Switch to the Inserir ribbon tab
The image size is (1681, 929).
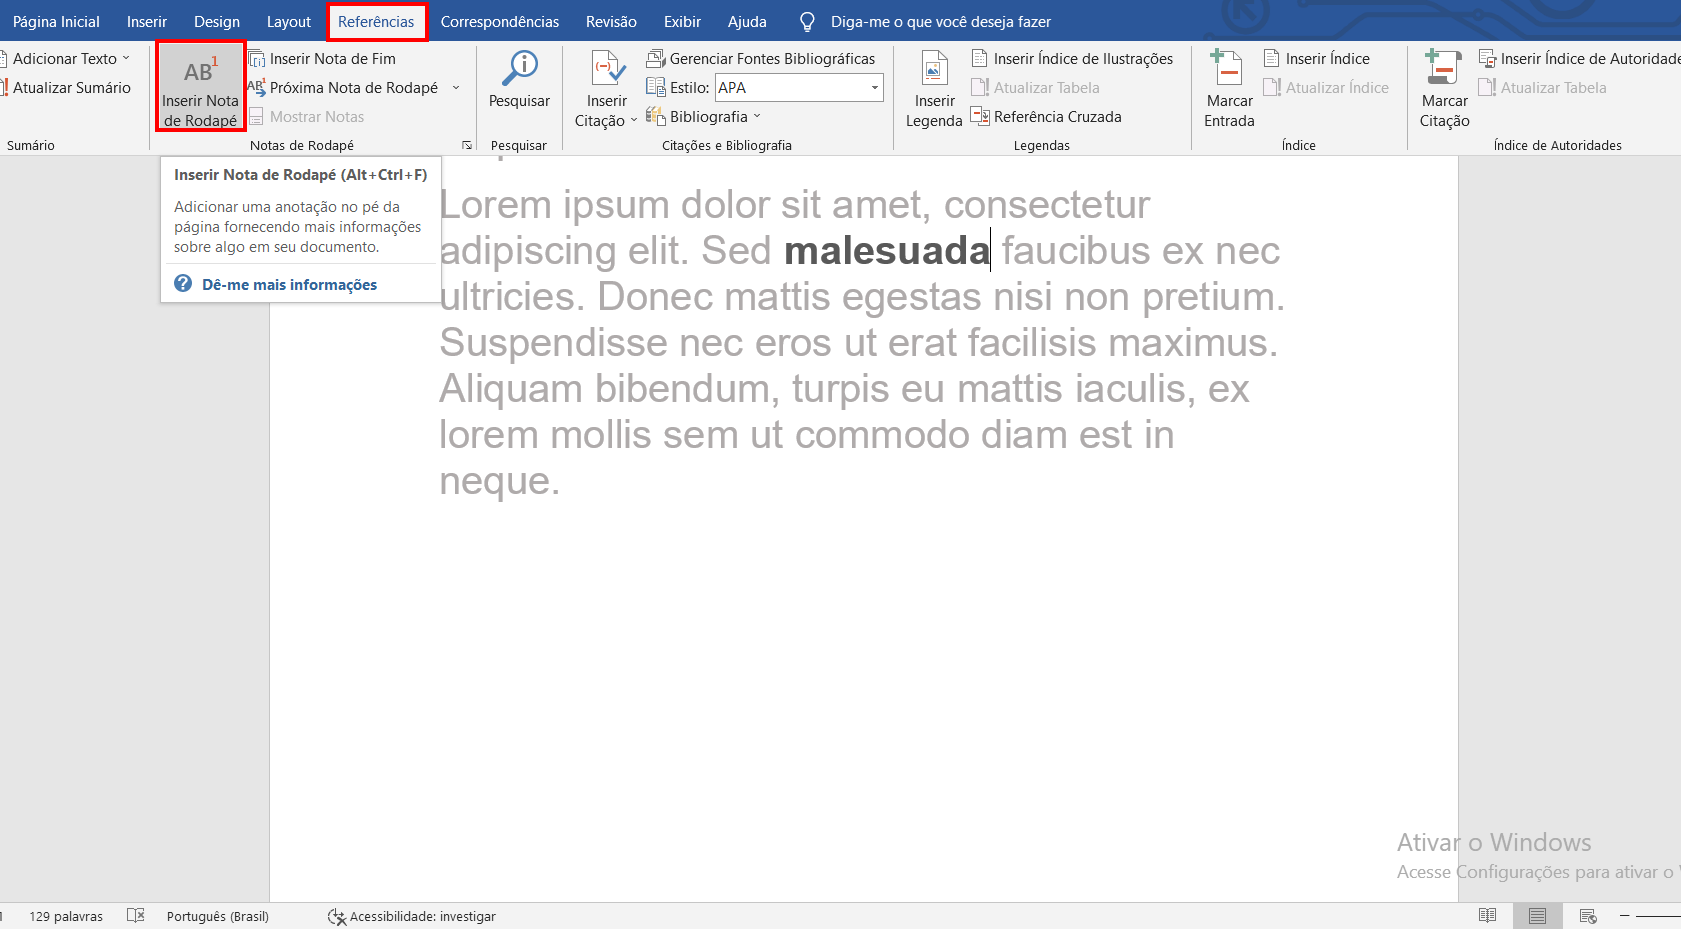pos(147,21)
